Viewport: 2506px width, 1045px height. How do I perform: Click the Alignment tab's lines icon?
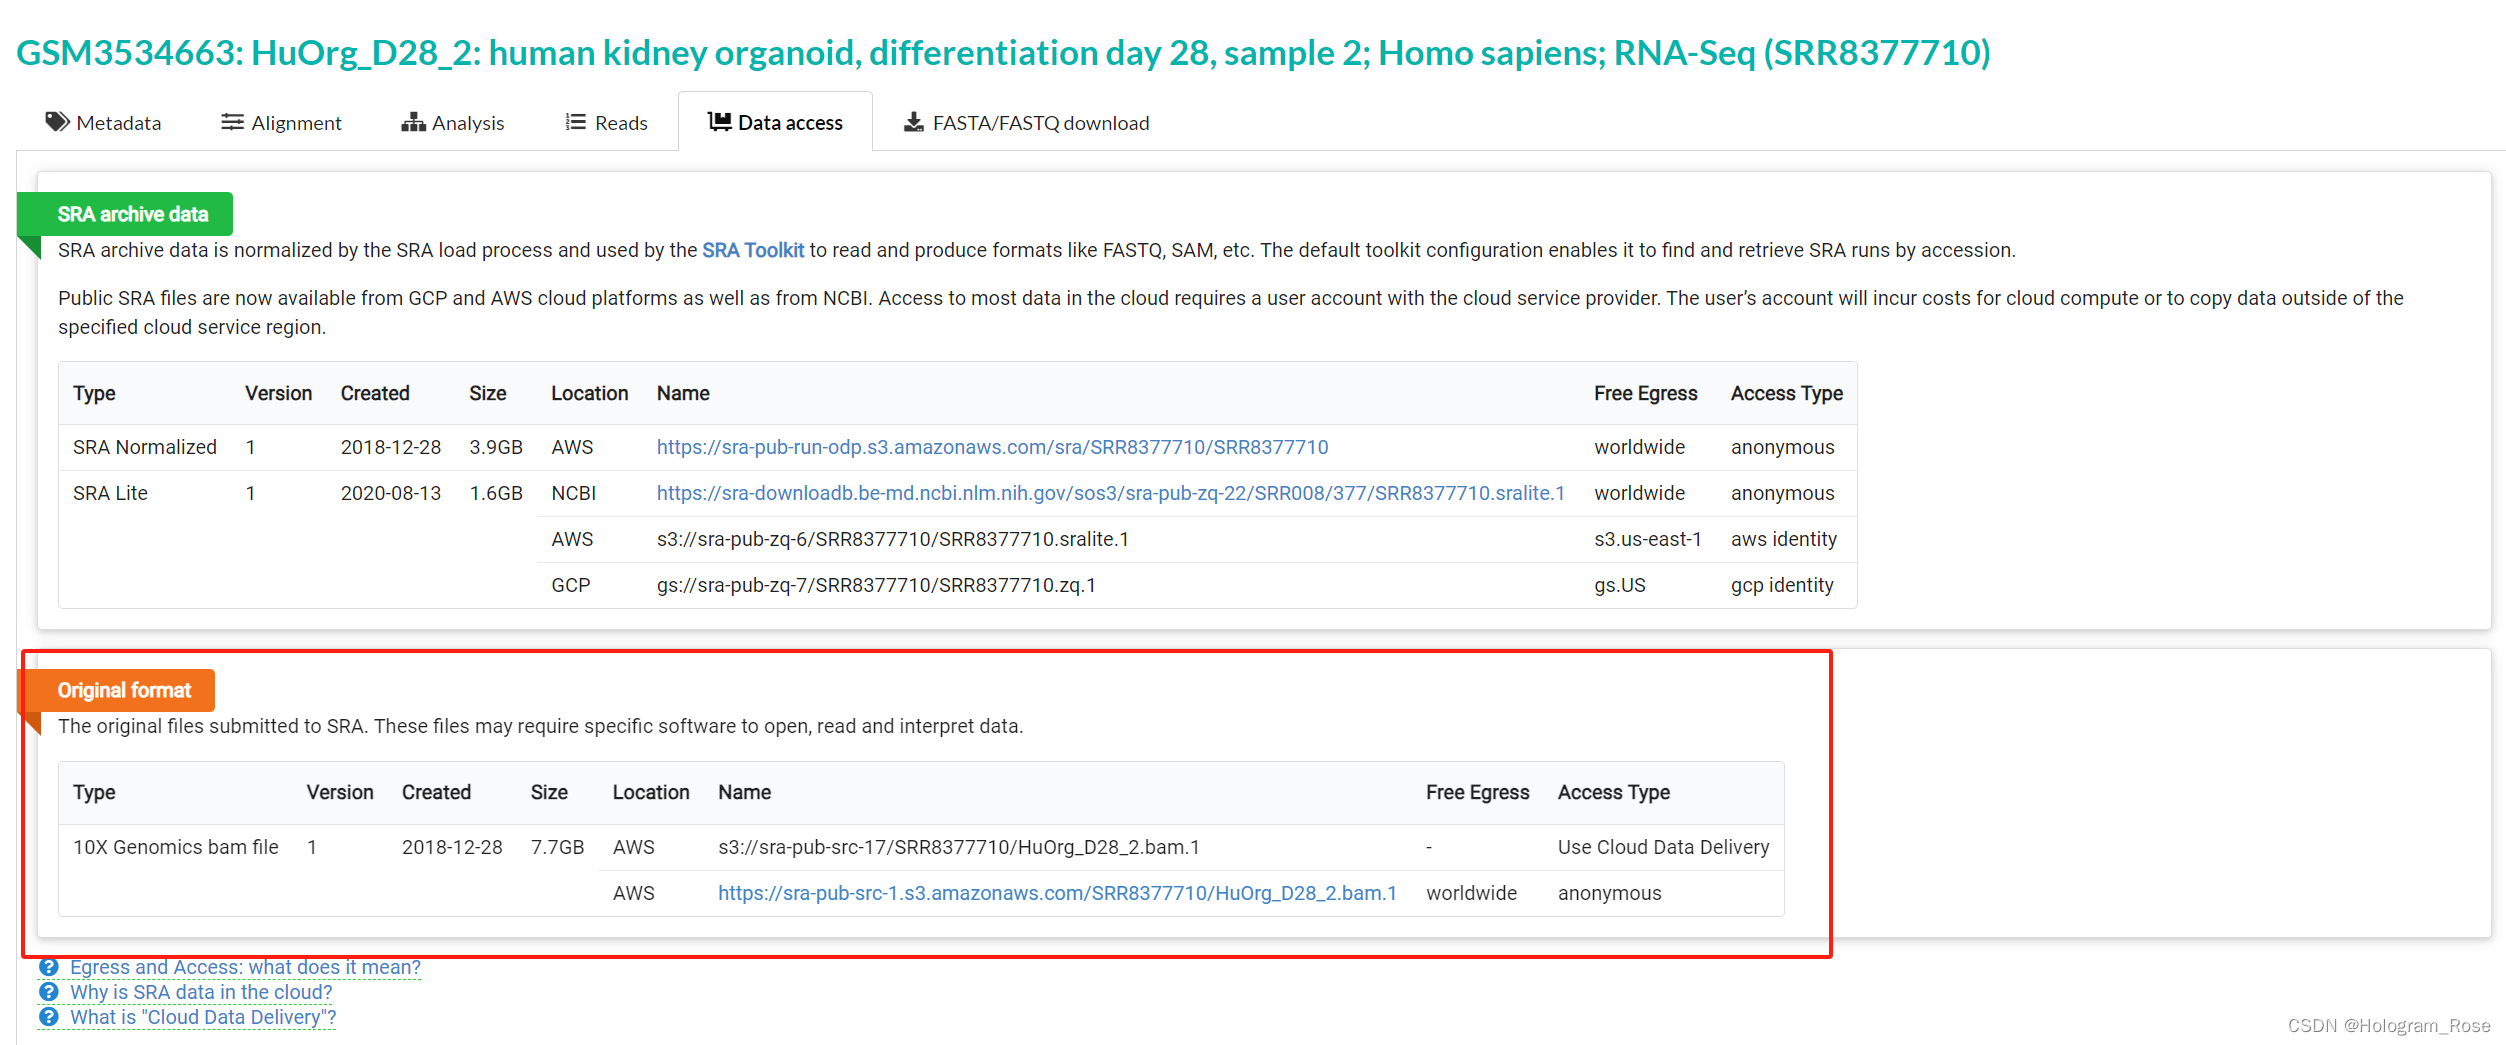click(232, 122)
